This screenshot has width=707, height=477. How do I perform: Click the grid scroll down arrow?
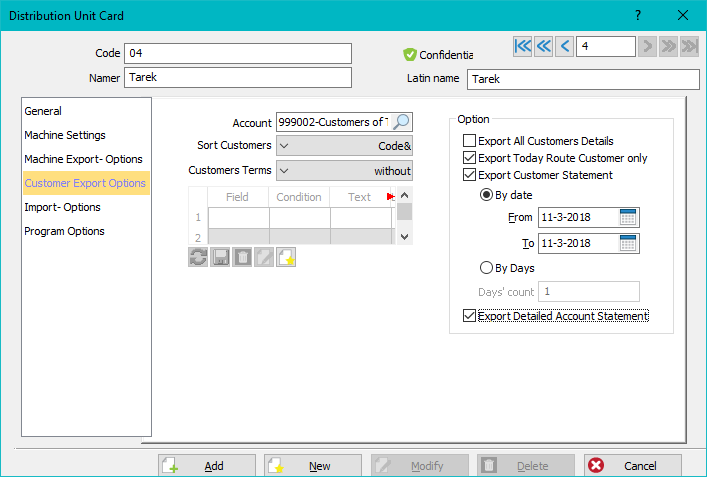point(404,237)
